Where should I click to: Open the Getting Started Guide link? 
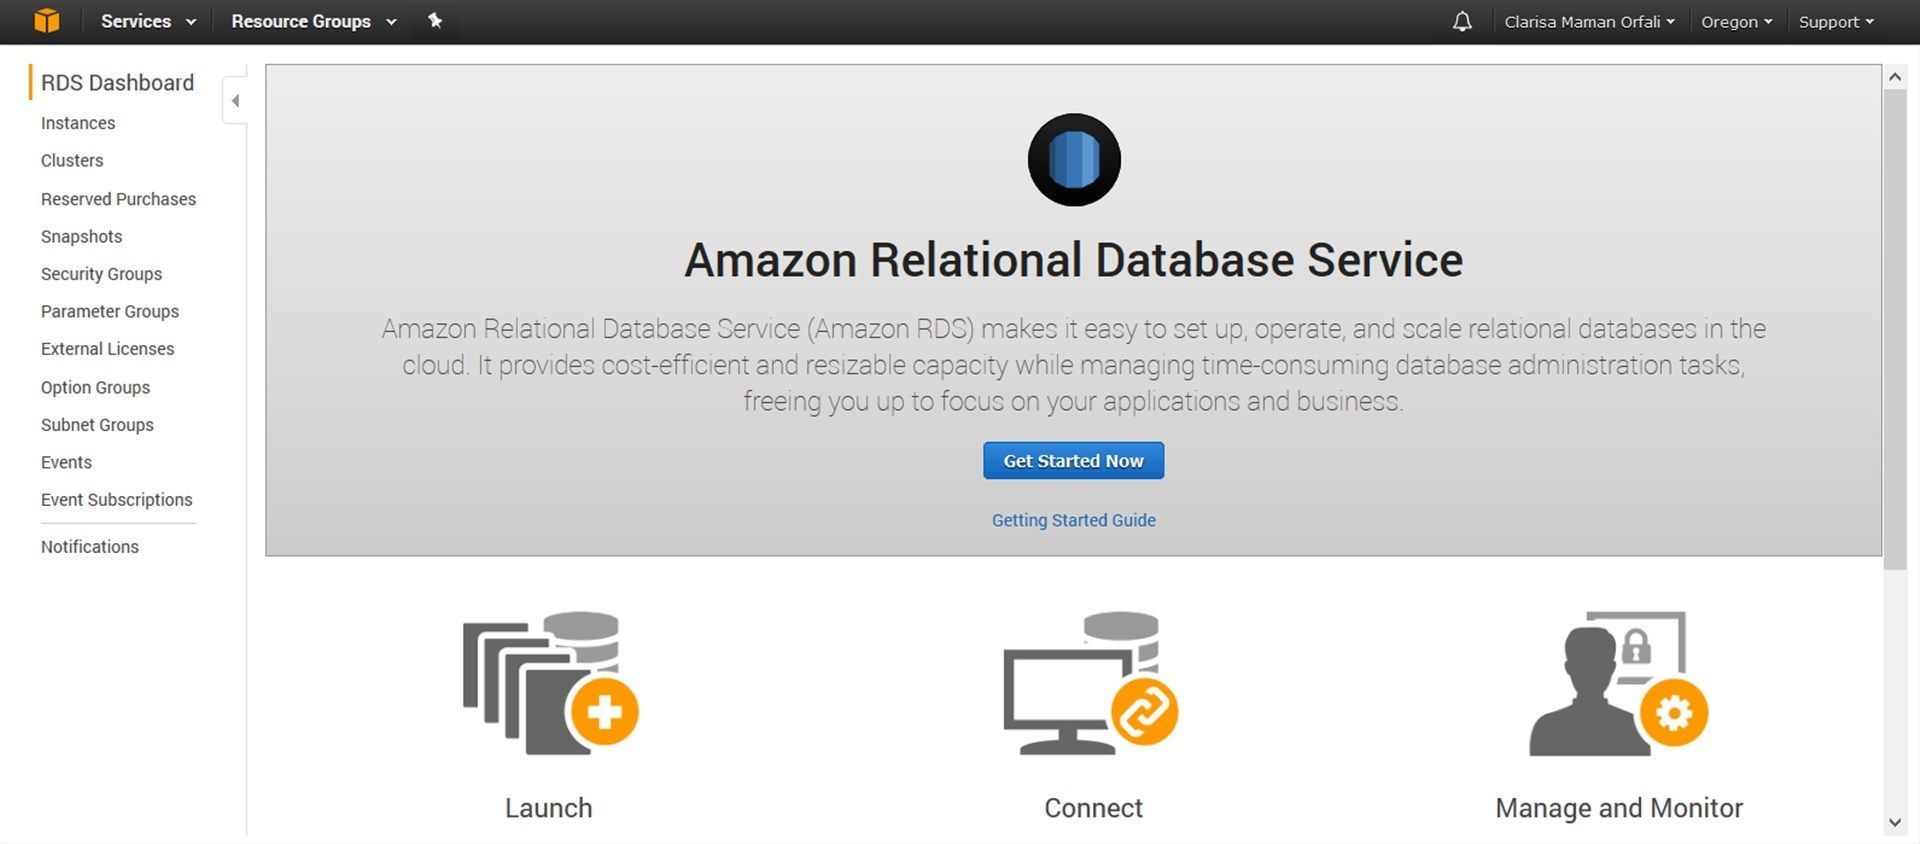pos(1074,520)
